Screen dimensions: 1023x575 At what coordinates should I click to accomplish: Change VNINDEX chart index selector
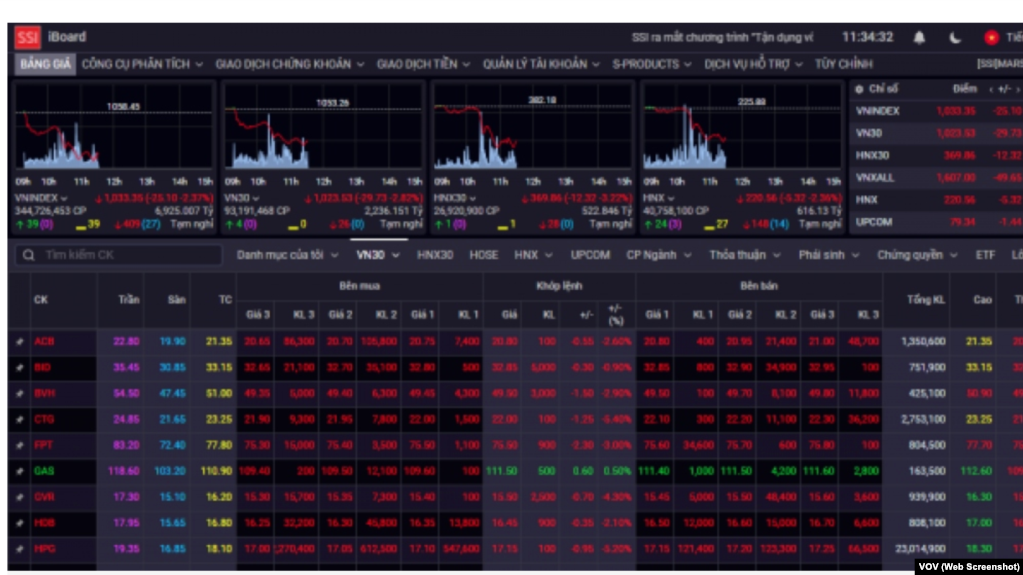(x=41, y=198)
